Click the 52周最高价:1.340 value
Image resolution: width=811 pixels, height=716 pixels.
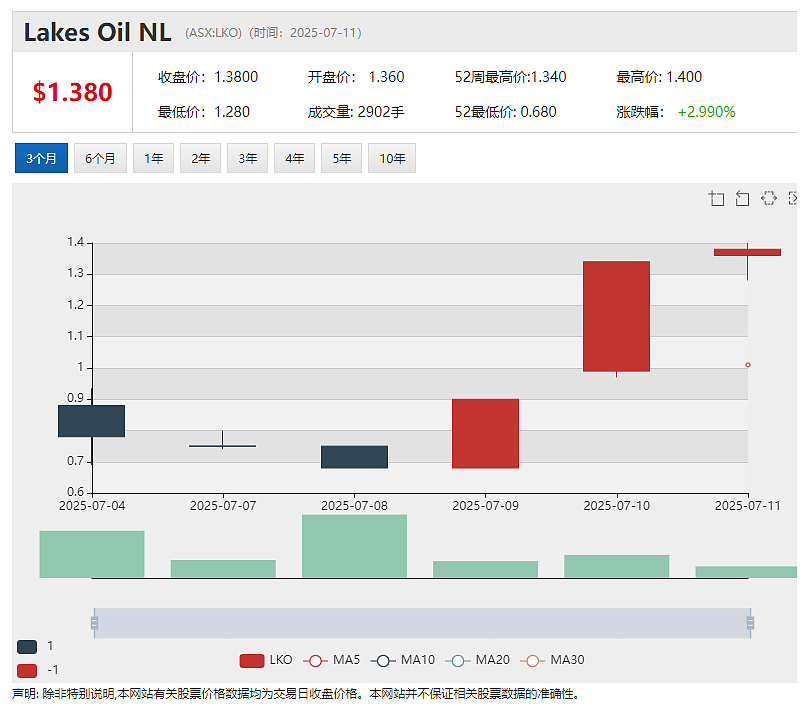point(510,77)
